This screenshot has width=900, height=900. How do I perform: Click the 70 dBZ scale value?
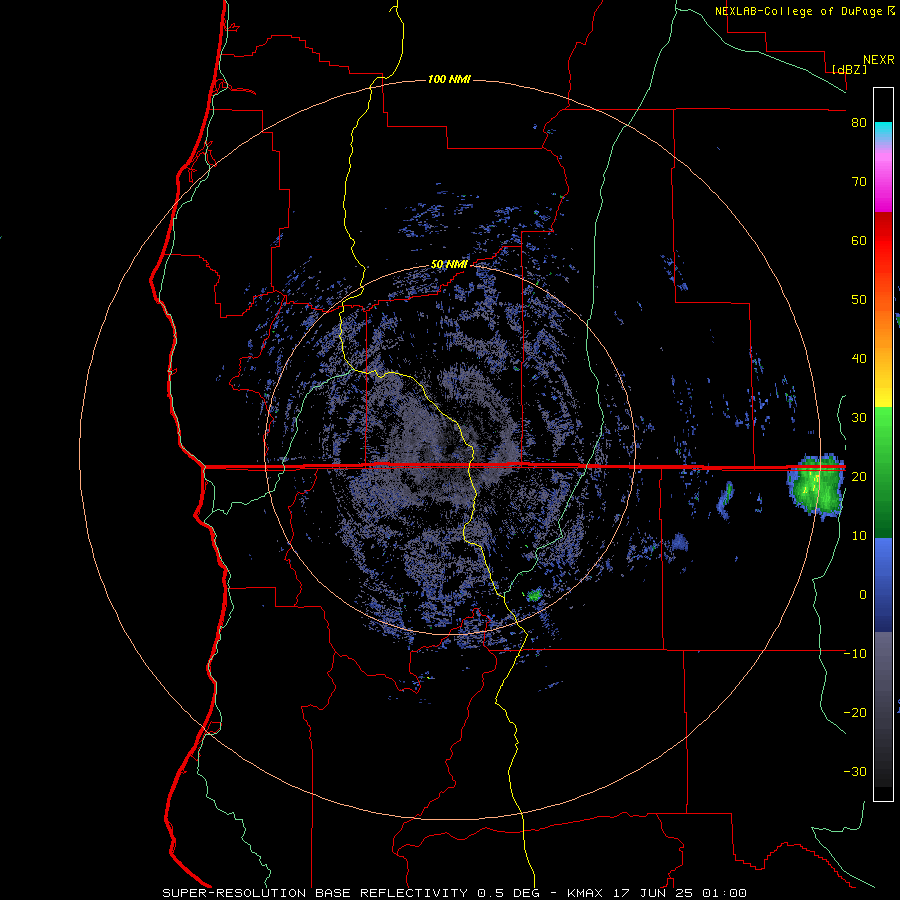pyautogui.click(x=859, y=181)
